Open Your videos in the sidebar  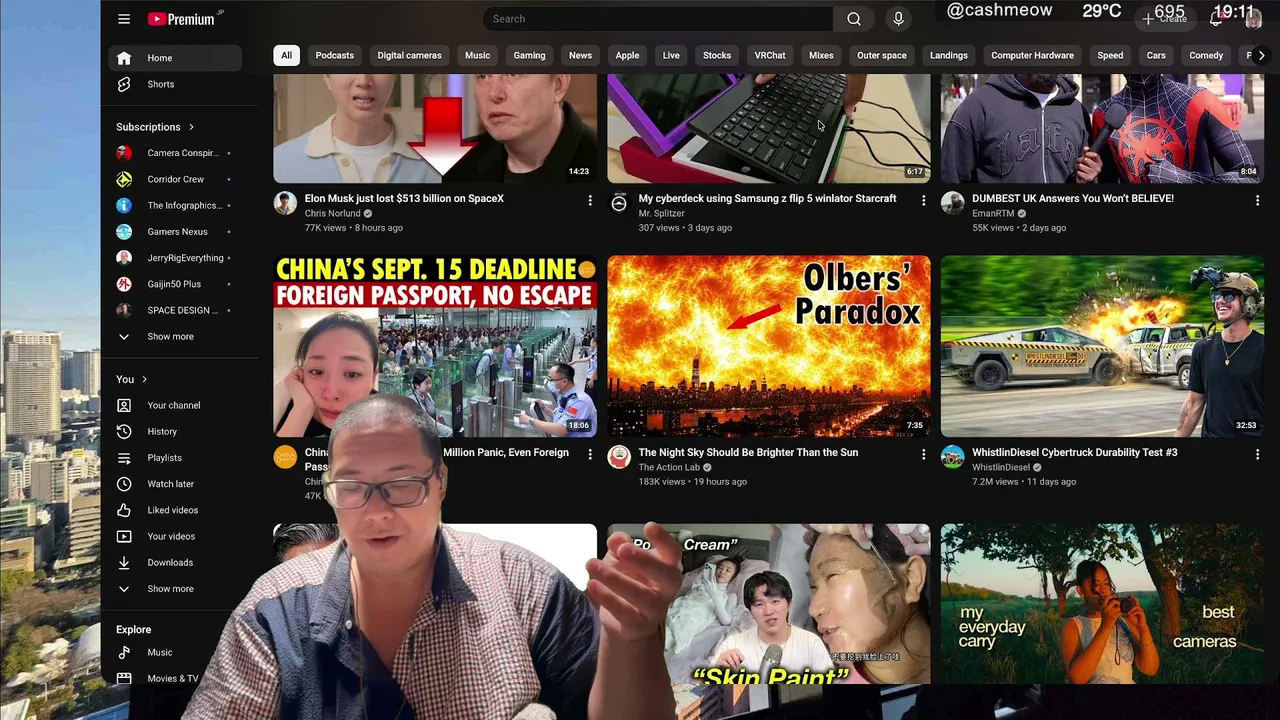pos(175,536)
